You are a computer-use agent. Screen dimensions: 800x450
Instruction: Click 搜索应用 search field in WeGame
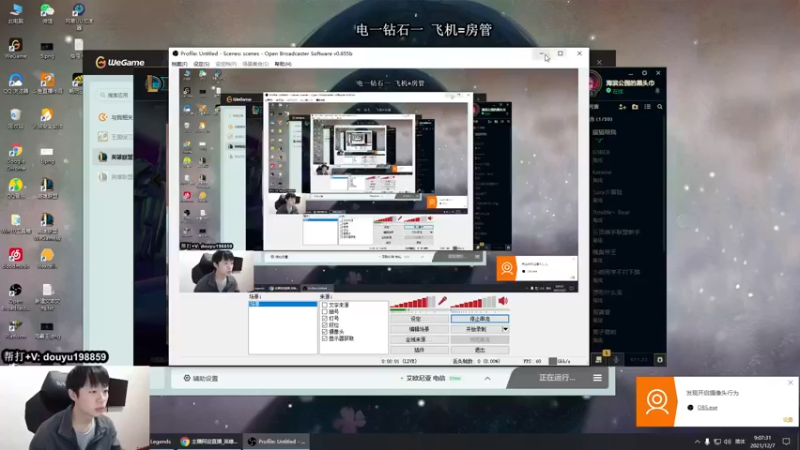114,95
